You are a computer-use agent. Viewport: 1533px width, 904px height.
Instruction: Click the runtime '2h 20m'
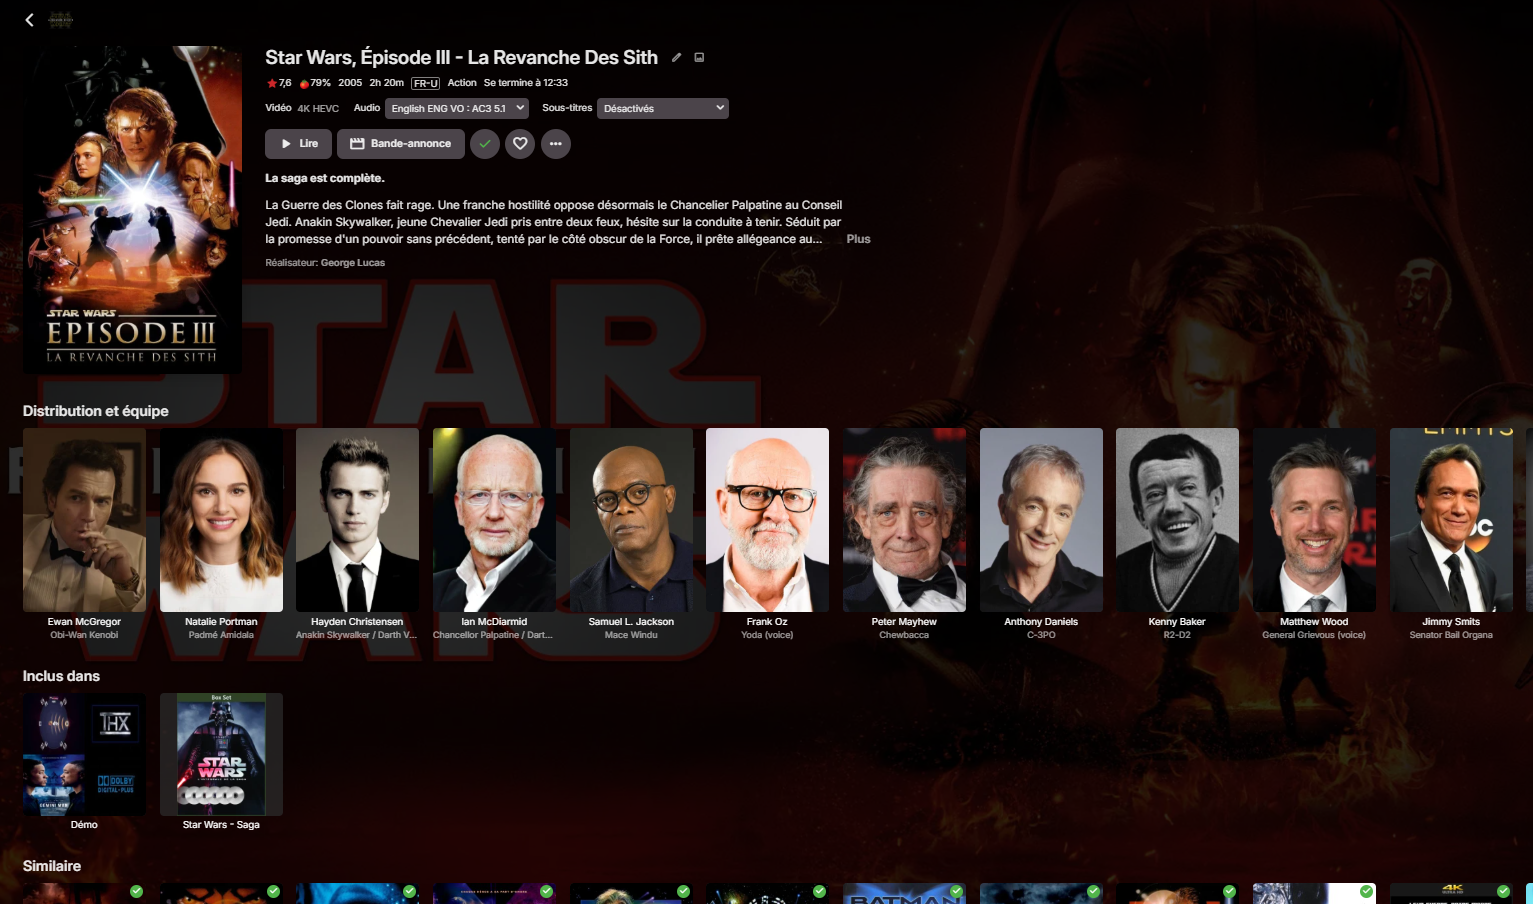click(x=387, y=83)
